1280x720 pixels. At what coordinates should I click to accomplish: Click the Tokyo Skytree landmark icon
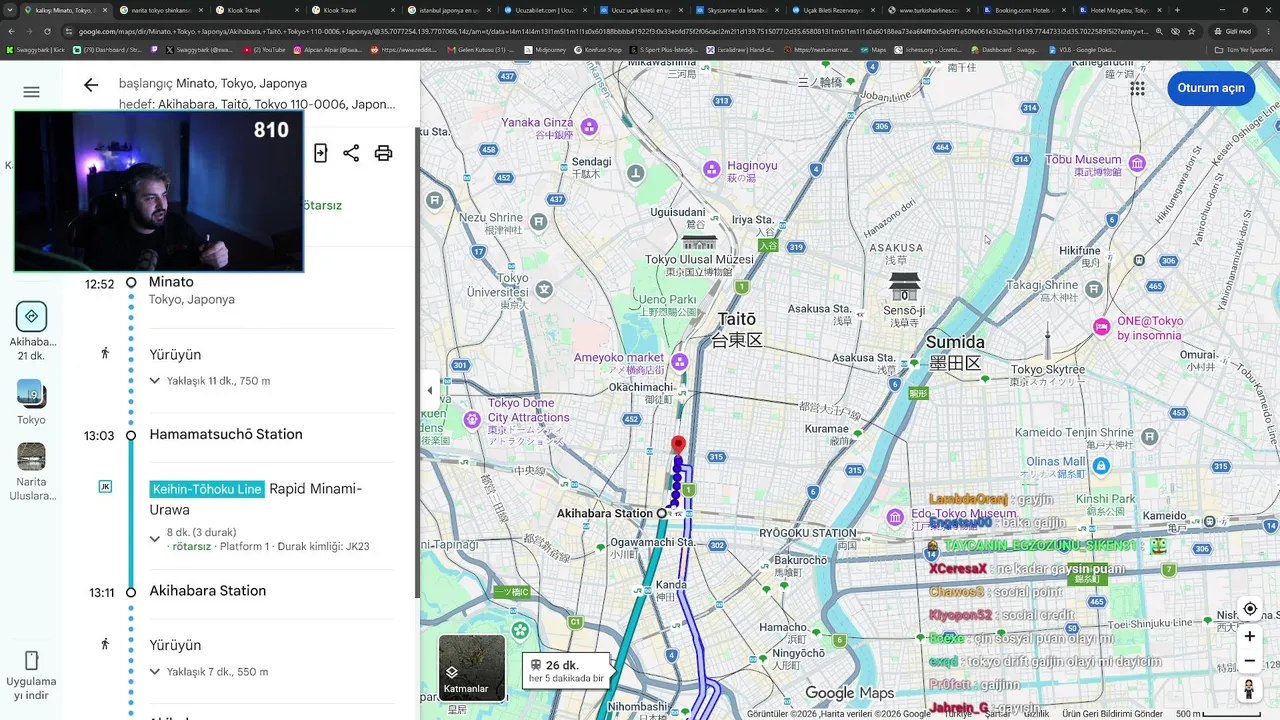1048,340
